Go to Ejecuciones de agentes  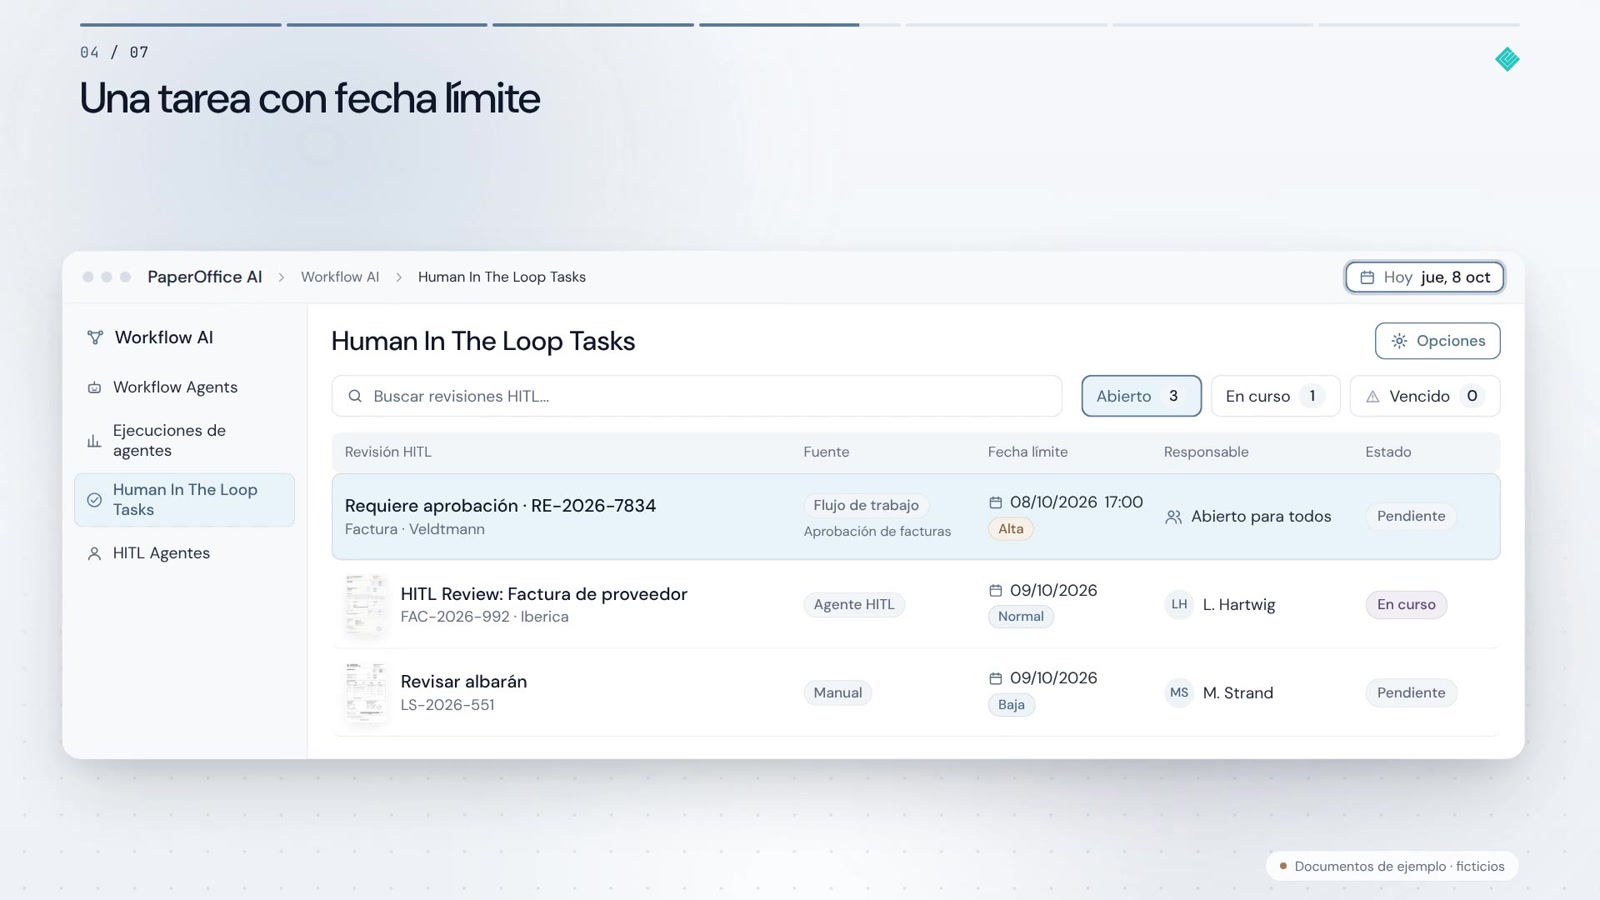(185, 441)
